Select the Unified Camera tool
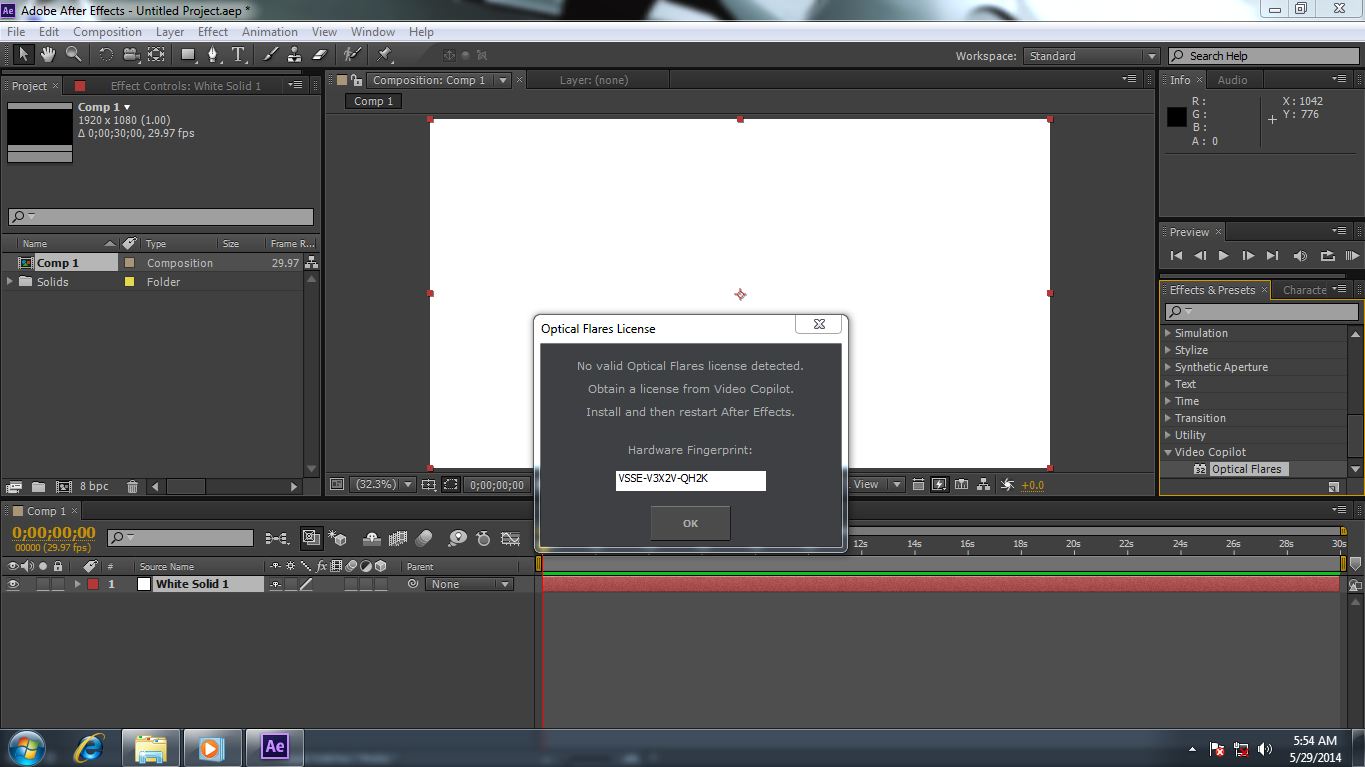Image resolution: width=1365 pixels, height=767 pixels. 131,55
